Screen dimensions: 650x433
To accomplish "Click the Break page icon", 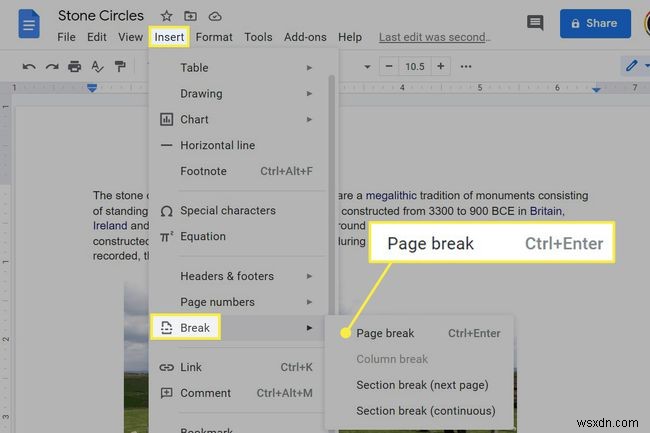I will 167,328.
